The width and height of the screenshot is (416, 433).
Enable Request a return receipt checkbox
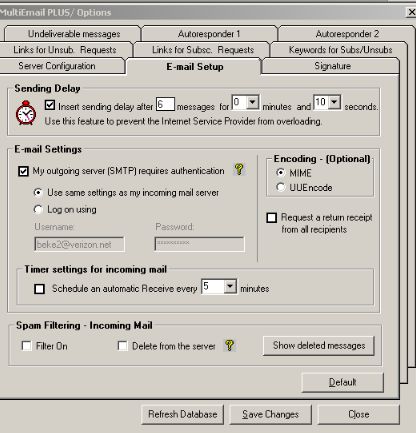click(x=272, y=218)
